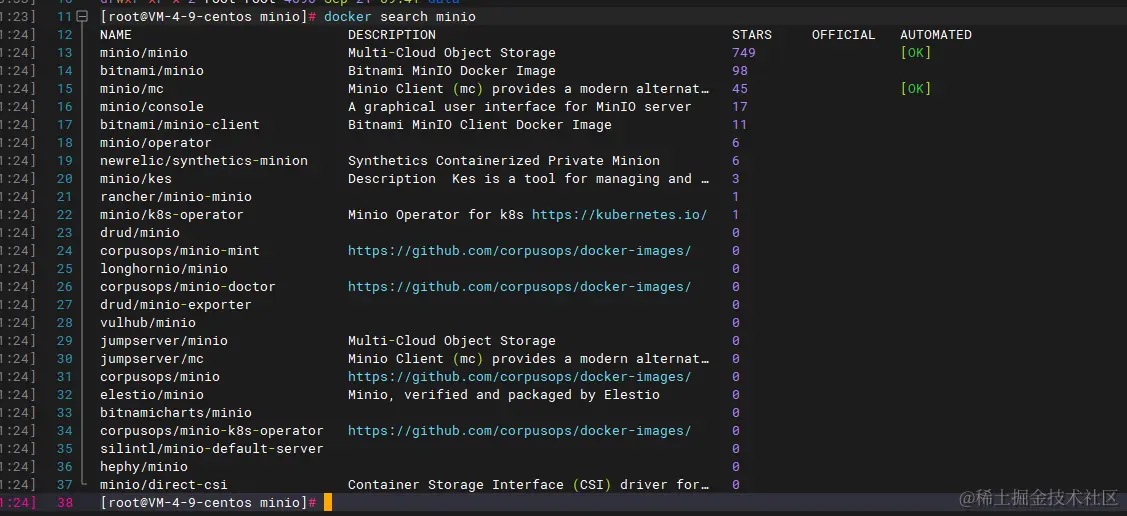Screen dimensions: 1127x516
Task: Click line number 13 in the gutter
Action: click(65, 52)
